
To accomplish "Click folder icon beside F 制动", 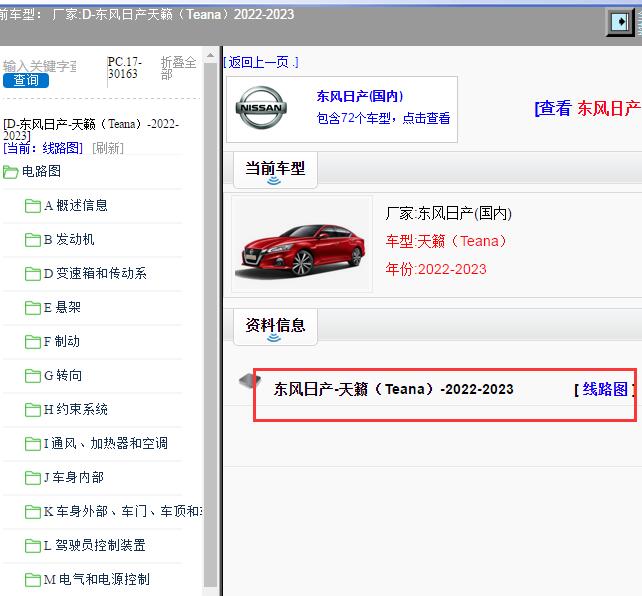I will click(x=33, y=342).
